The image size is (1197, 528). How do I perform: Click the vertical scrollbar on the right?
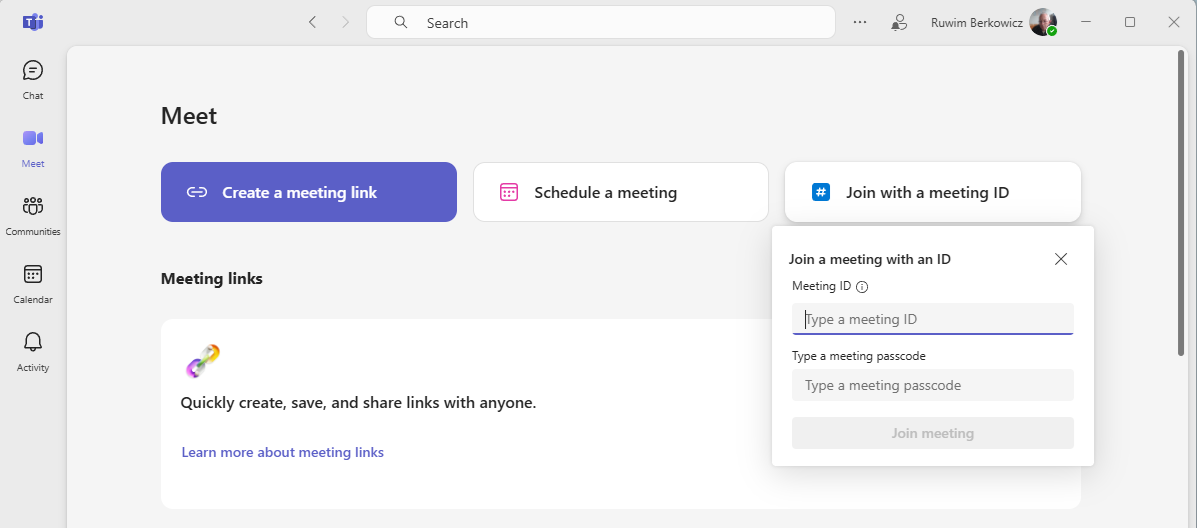(x=1181, y=200)
